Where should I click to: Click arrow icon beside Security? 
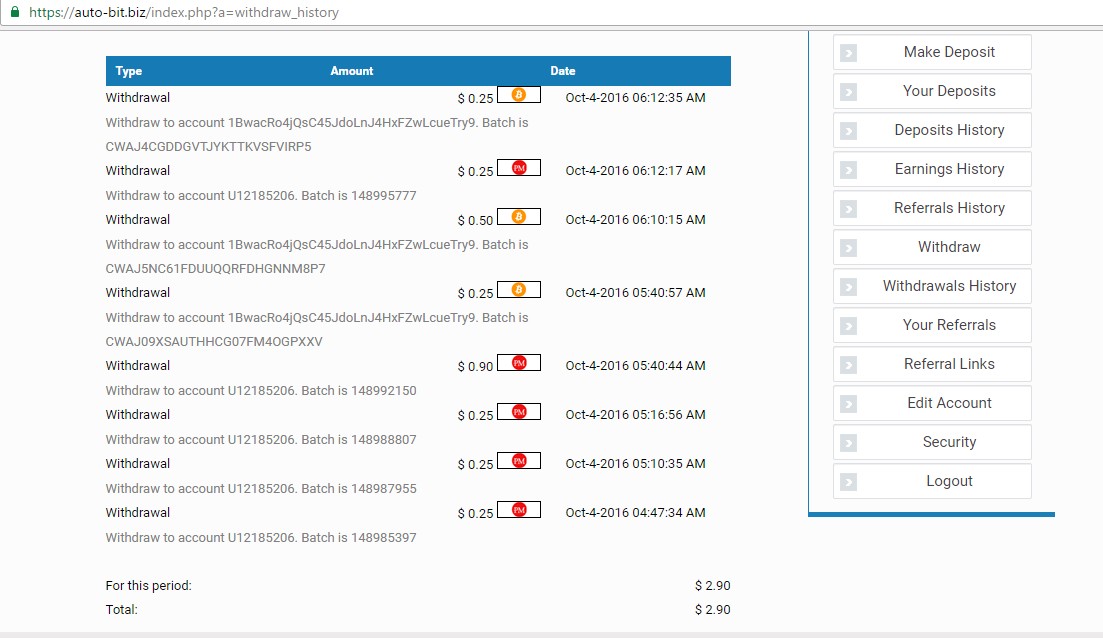pos(848,443)
